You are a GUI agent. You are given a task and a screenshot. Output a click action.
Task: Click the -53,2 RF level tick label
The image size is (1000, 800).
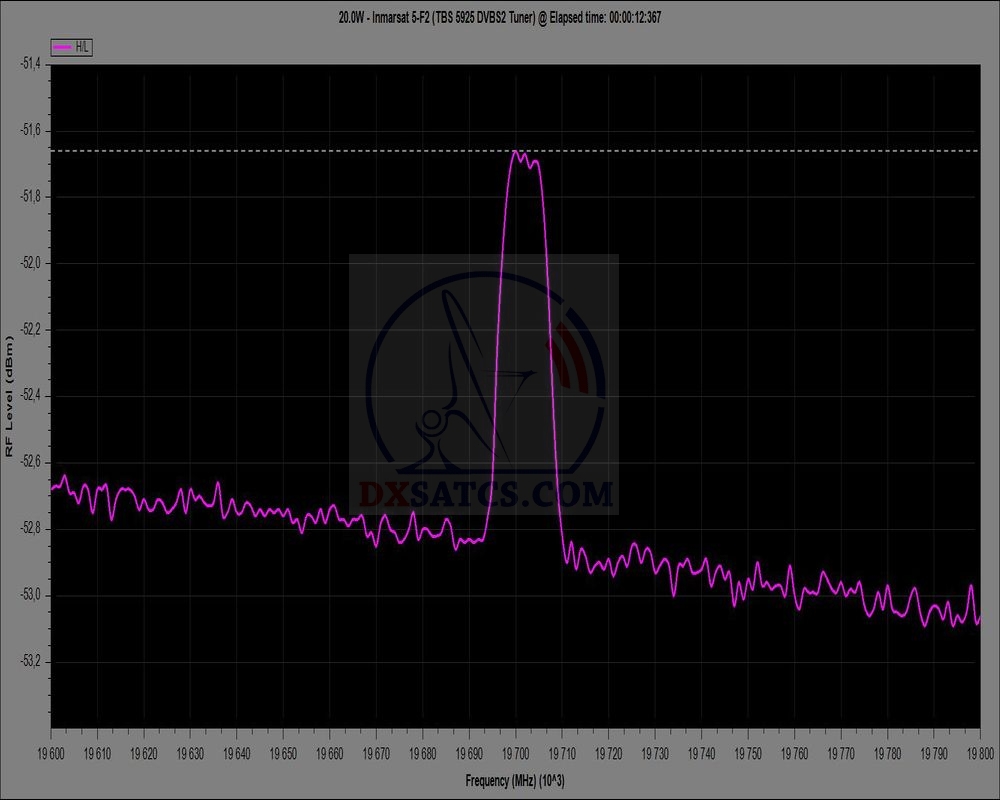[x=31, y=662]
